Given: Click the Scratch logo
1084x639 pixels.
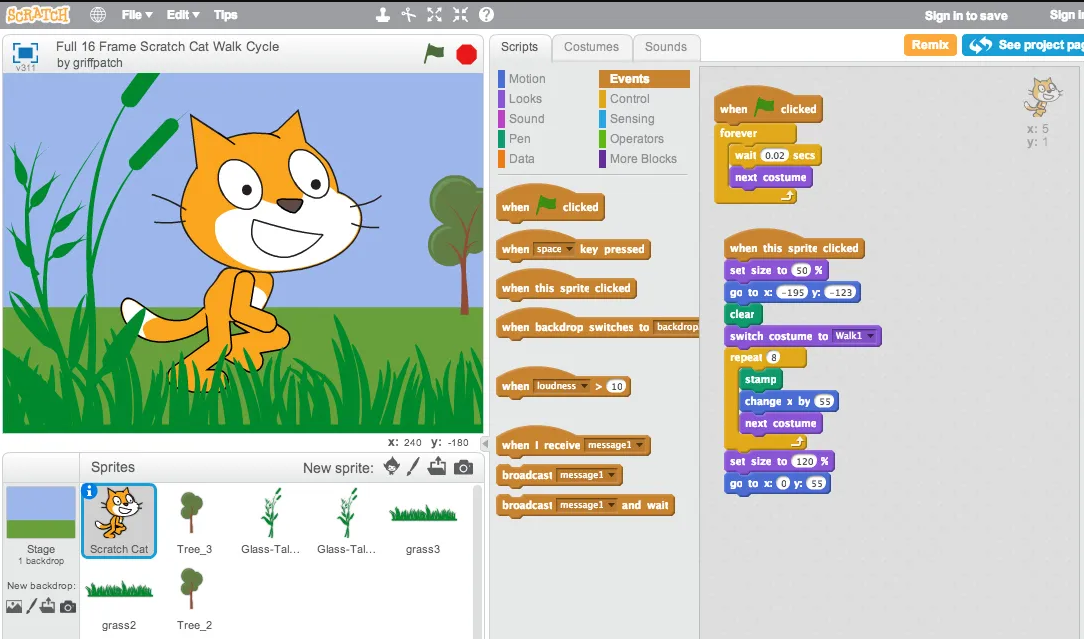Looking at the screenshot, I should click(x=38, y=15).
